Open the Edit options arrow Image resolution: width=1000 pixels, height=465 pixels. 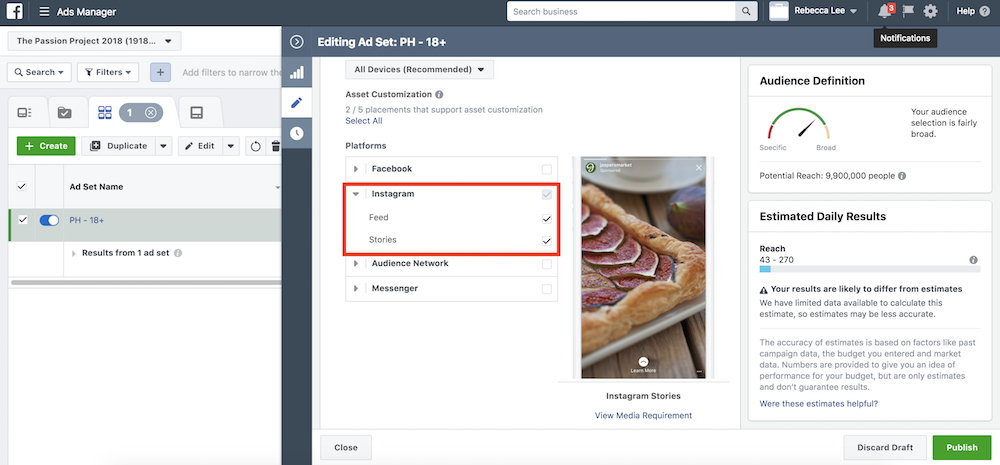[231, 146]
